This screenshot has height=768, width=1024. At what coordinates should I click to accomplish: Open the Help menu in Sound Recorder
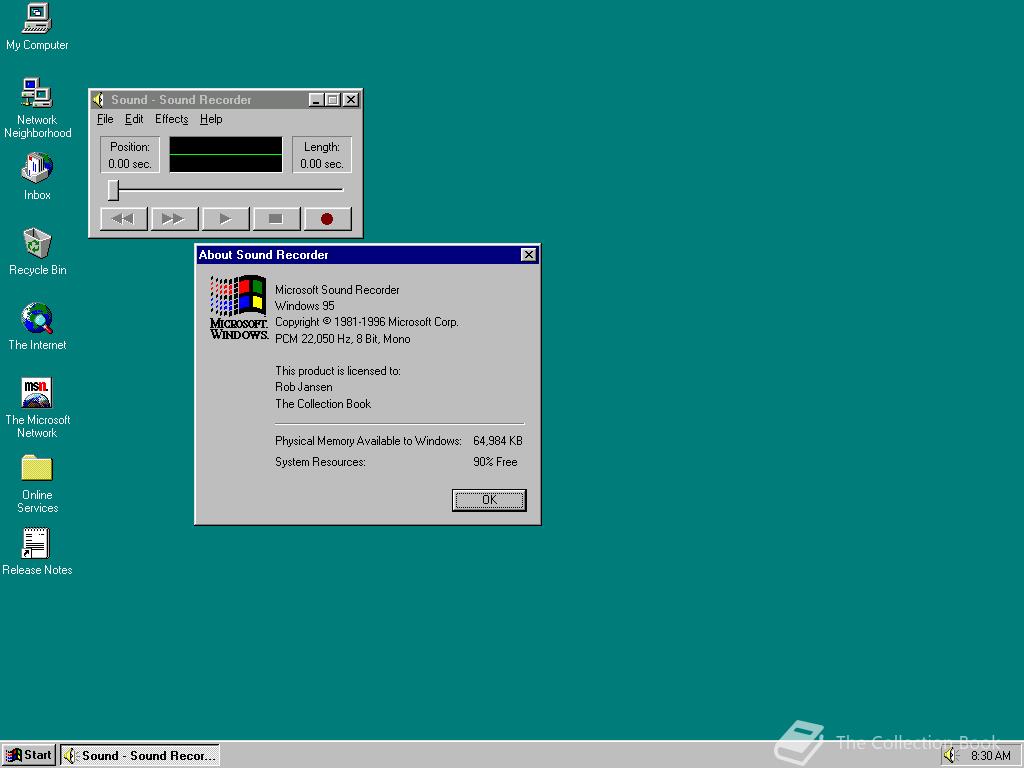[211, 119]
